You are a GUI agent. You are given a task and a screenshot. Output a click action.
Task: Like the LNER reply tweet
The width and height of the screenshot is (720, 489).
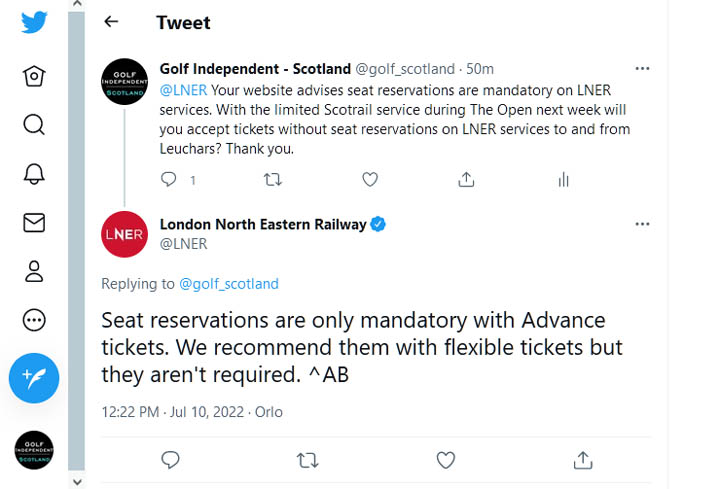tap(445, 460)
